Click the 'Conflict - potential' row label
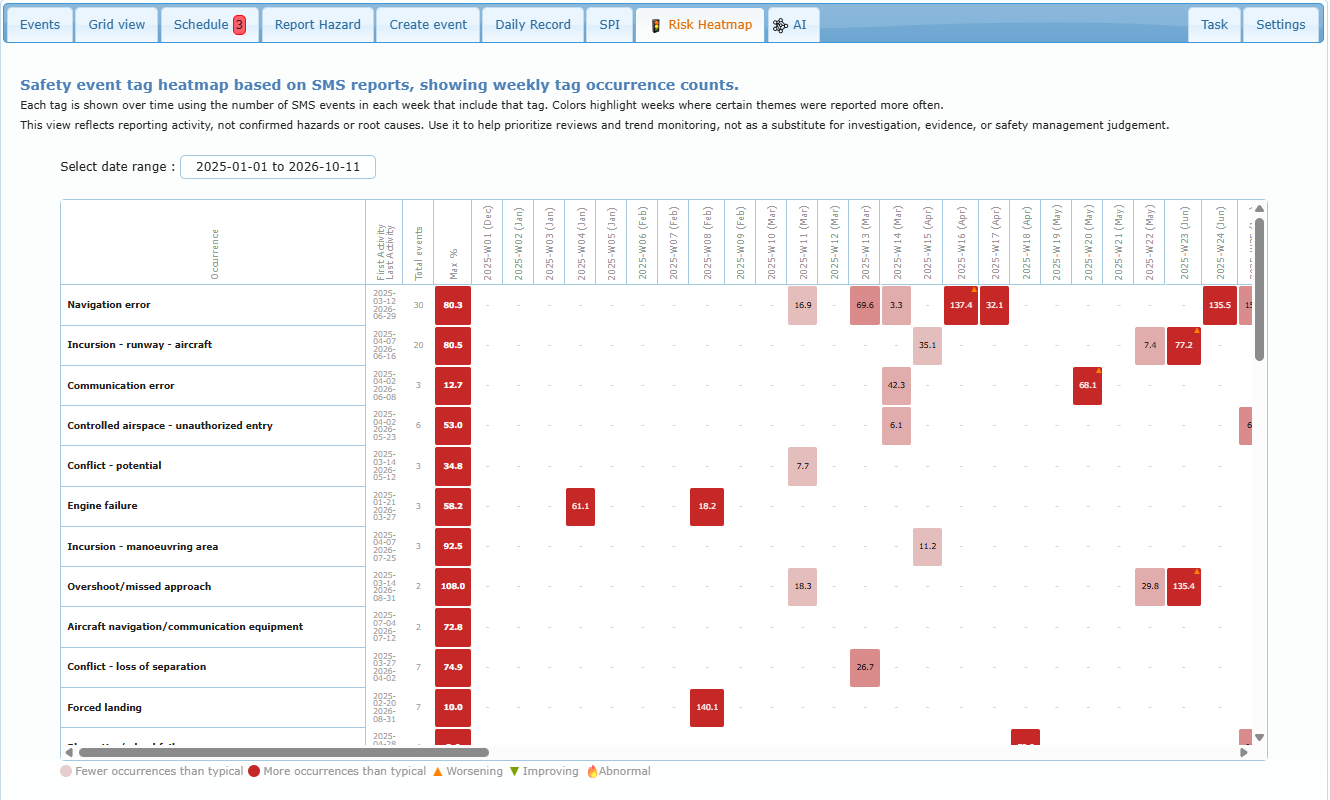 [114, 466]
